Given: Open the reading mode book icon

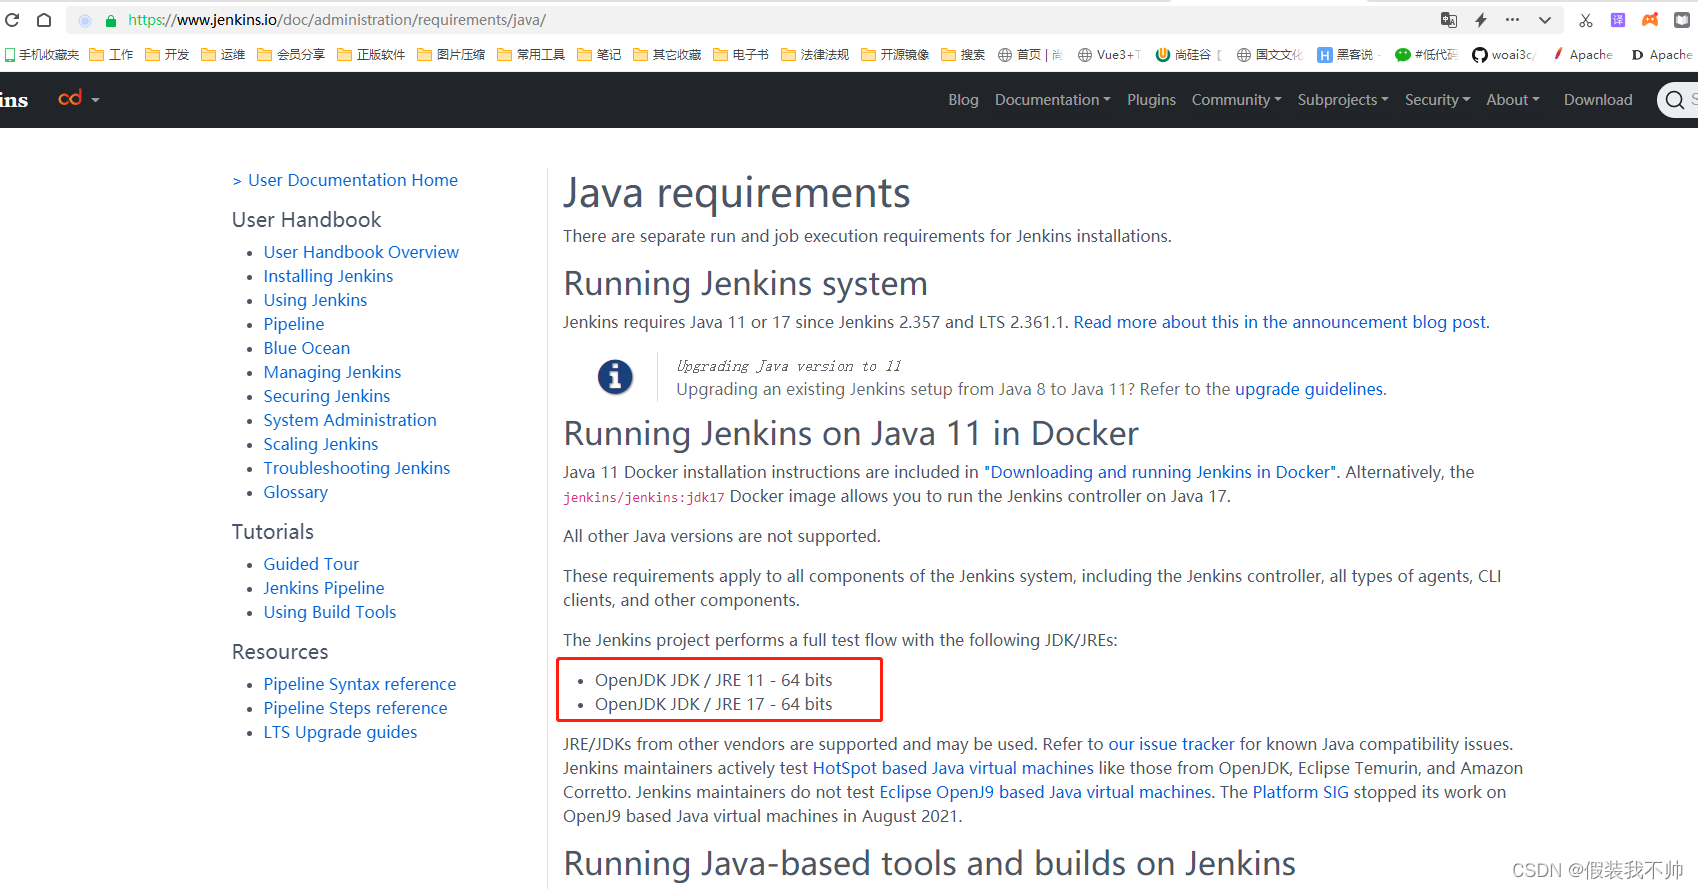Looking at the screenshot, I should [1682, 20].
